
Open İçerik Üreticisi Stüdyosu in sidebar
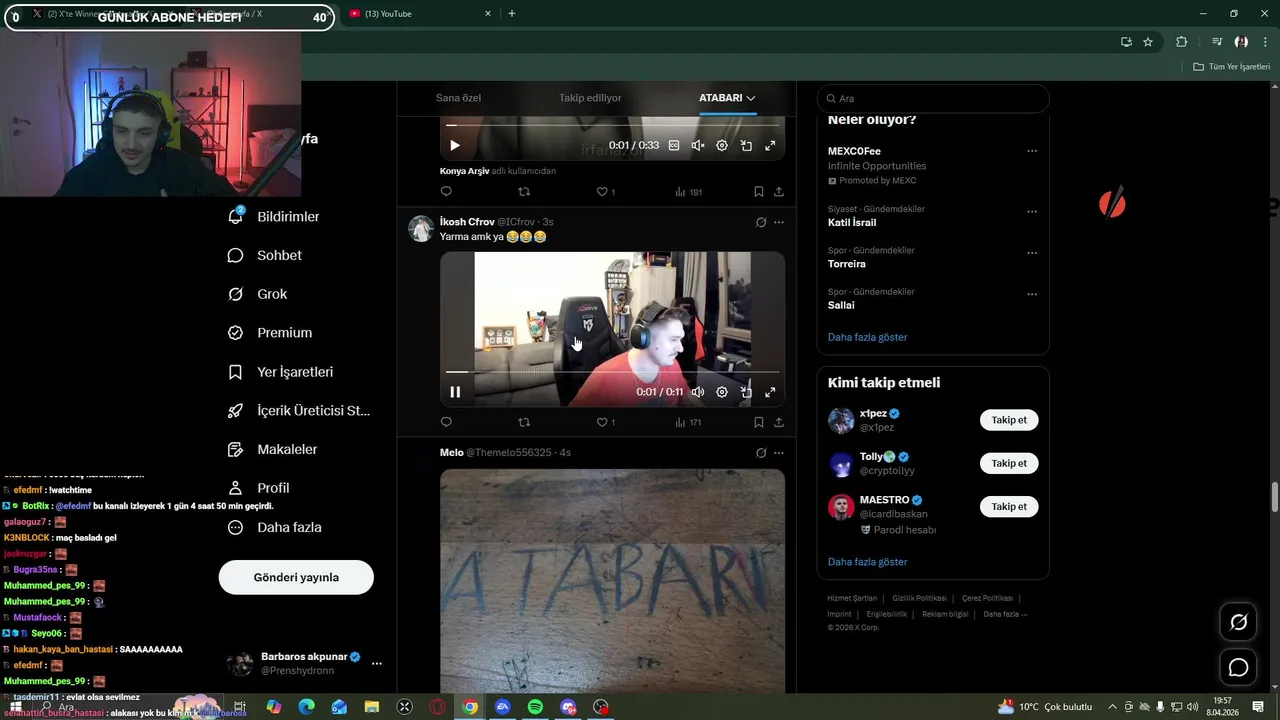click(299, 410)
